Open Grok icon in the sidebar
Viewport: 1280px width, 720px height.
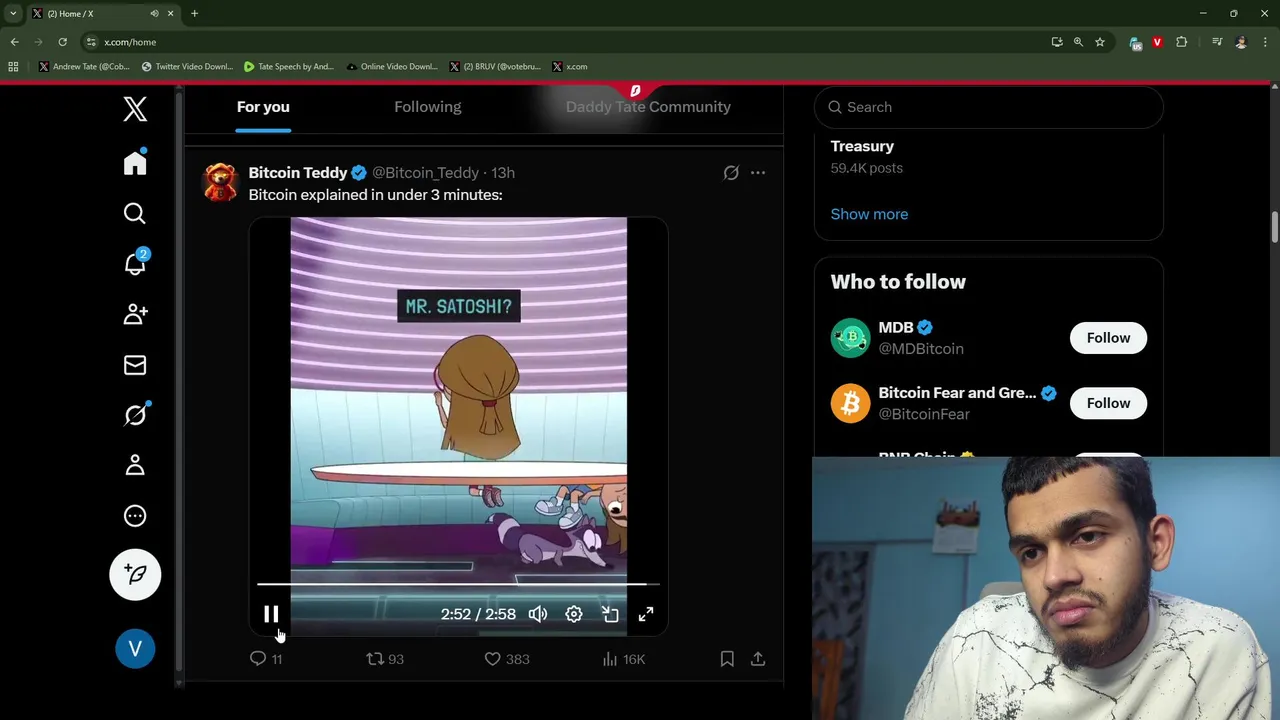coord(135,414)
